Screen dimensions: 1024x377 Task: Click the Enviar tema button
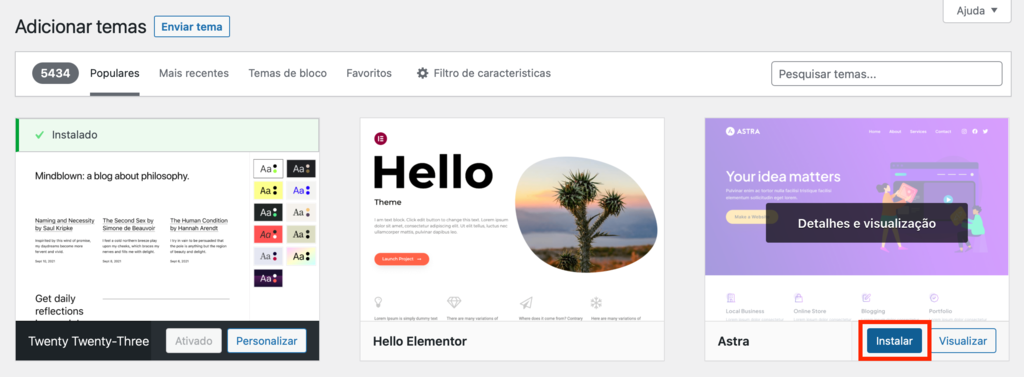(x=192, y=27)
